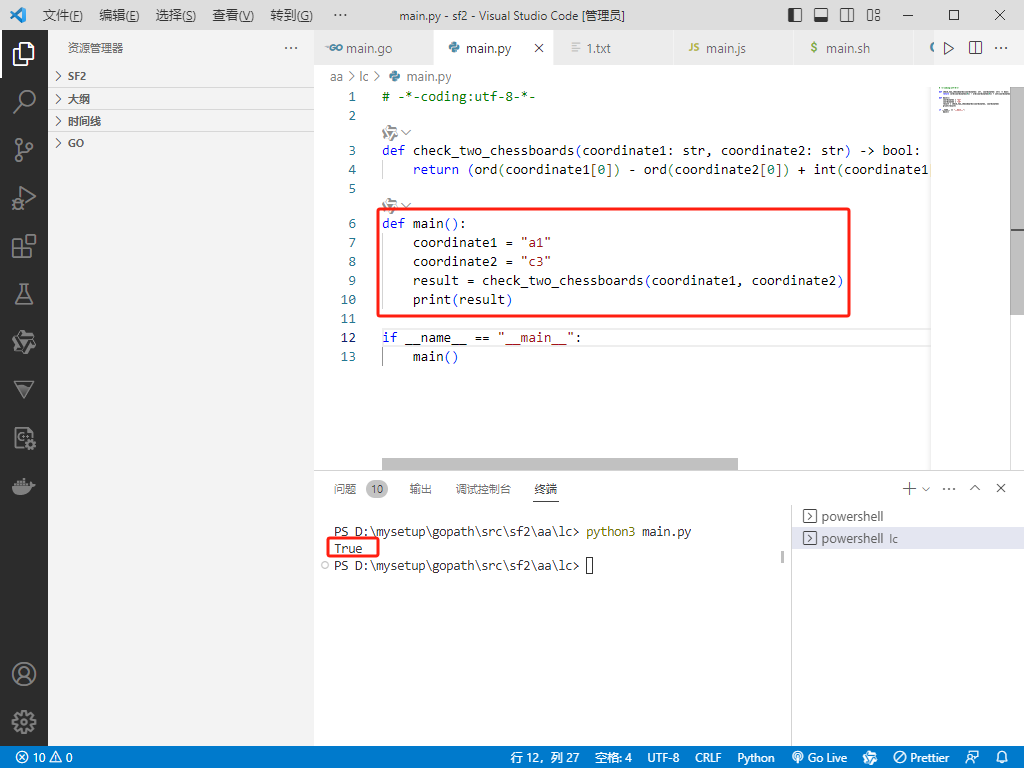The image size is (1024, 768).
Task: Open customize layout icon
Action: (x=873, y=15)
